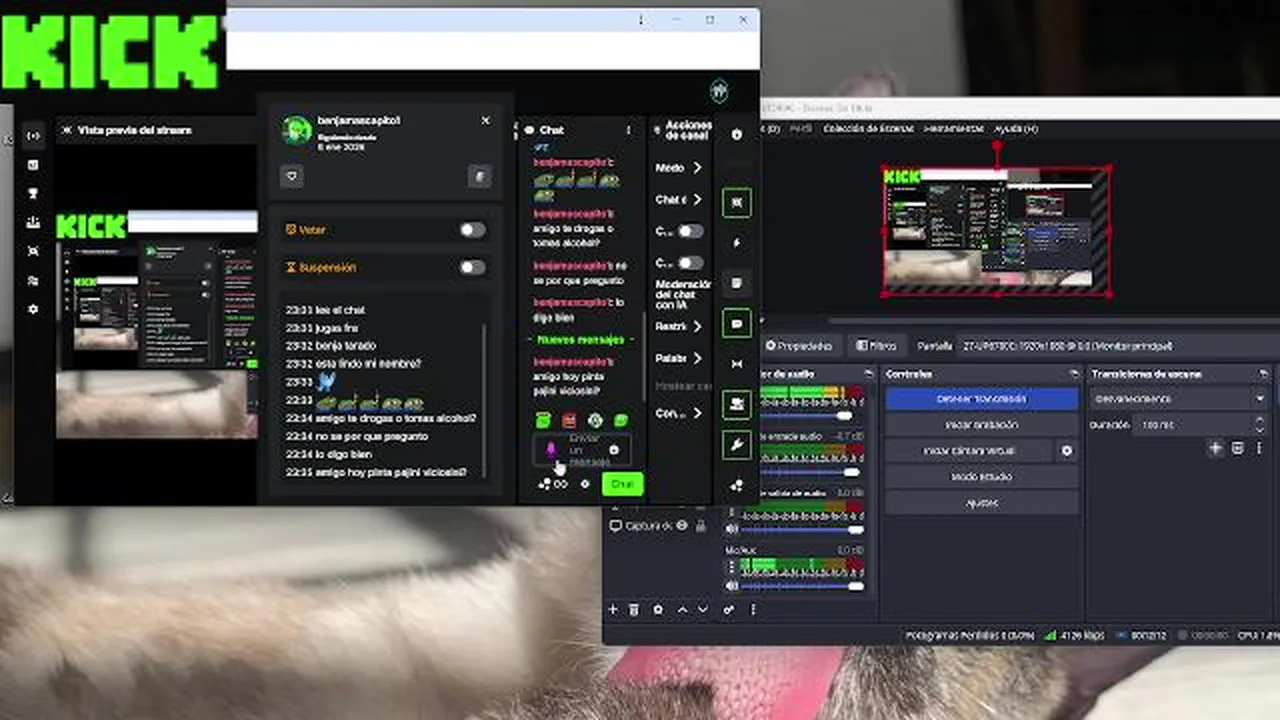Viewport: 1280px width, 720px height.
Task: Click the green Chat send button
Action: (x=622, y=484)
